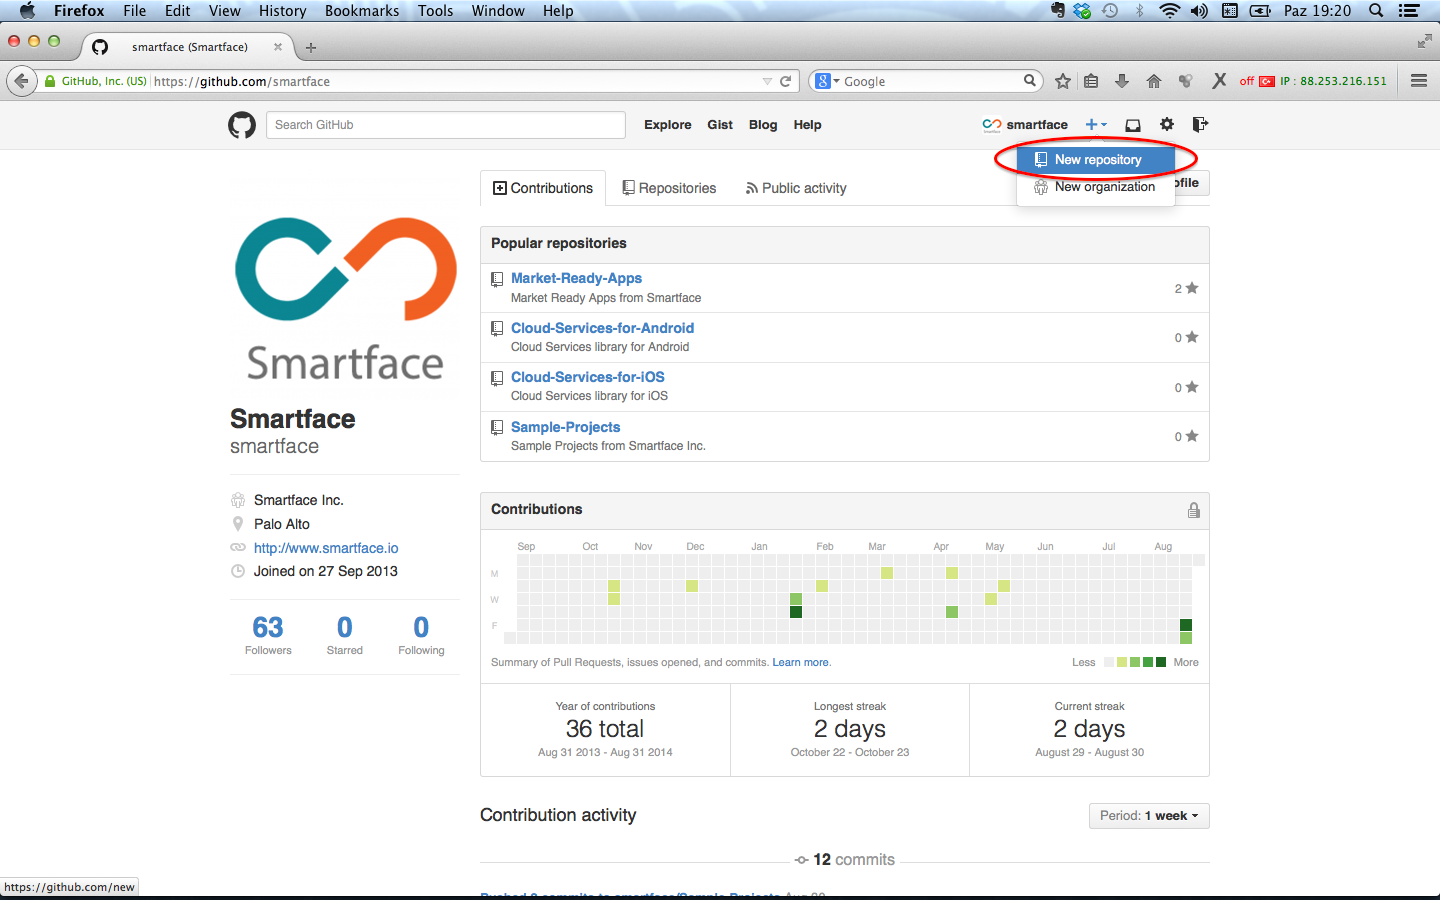The width and height of the screenshot is (1440, 900).
Task: Click the Wi-Fi status icon
Action: pyautogui.click(x=1169, y=11)
